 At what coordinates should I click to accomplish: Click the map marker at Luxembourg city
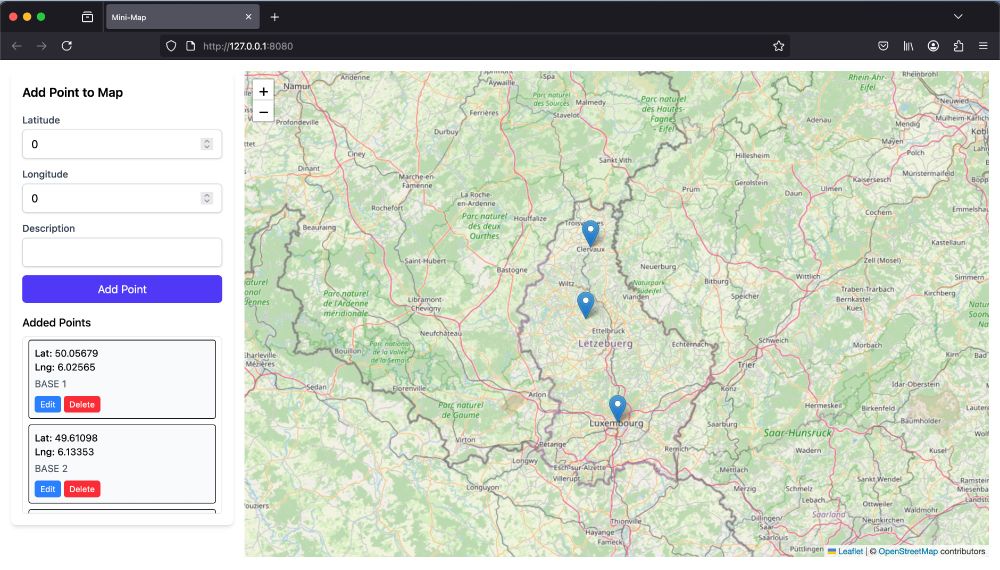pyautogui.click(x=617, y=408)
